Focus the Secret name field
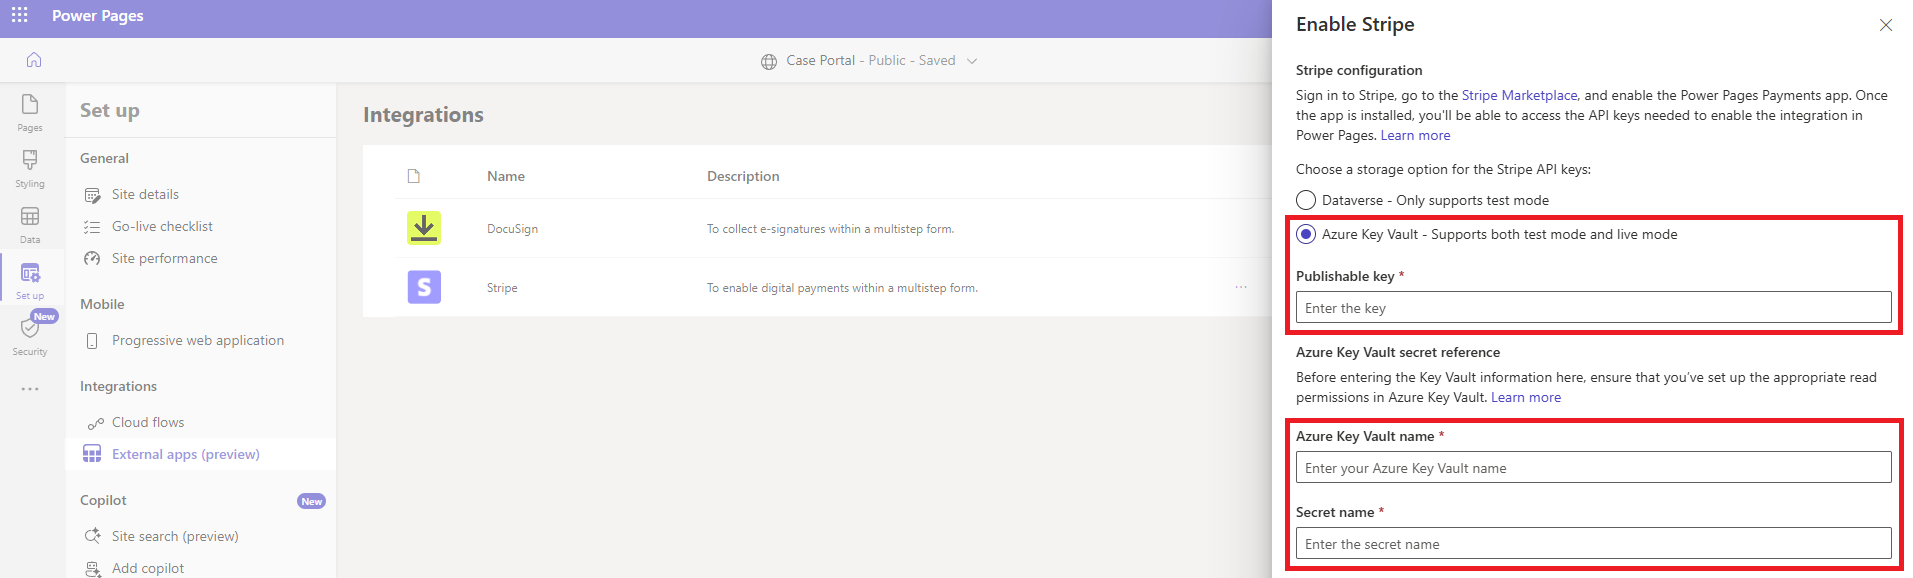1913x578 pixels. point(1593,544)
